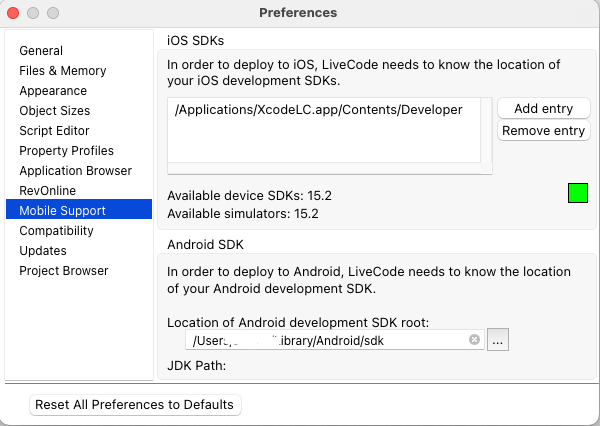Open Object Sizes preferences
Screen dimensions: 600x426
click(x=54, y=110)
